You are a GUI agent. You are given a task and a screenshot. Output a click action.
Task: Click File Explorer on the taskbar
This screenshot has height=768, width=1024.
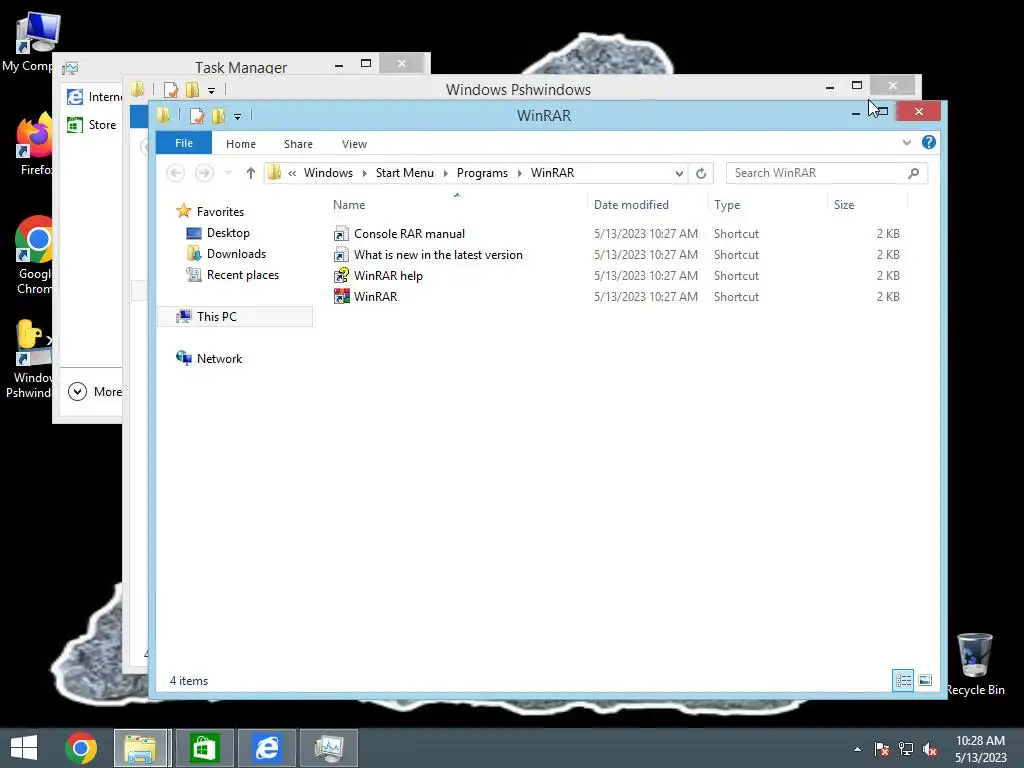[142, 748]
